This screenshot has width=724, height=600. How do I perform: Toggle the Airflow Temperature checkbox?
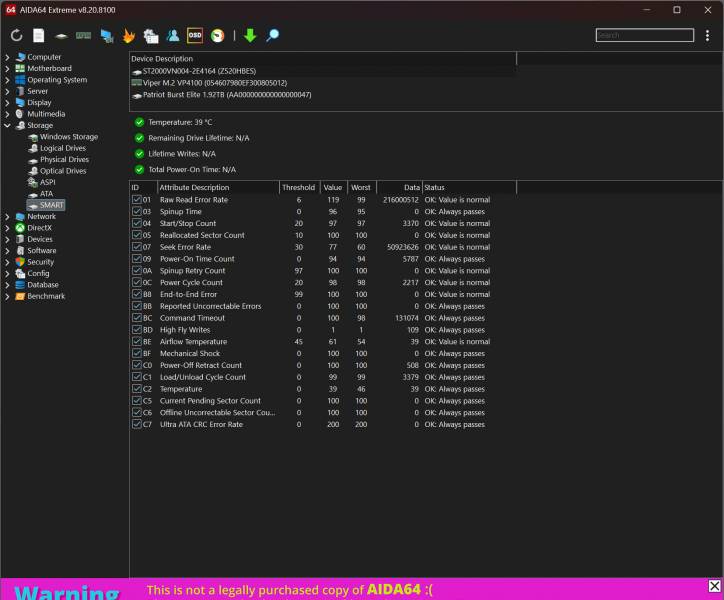137,341
